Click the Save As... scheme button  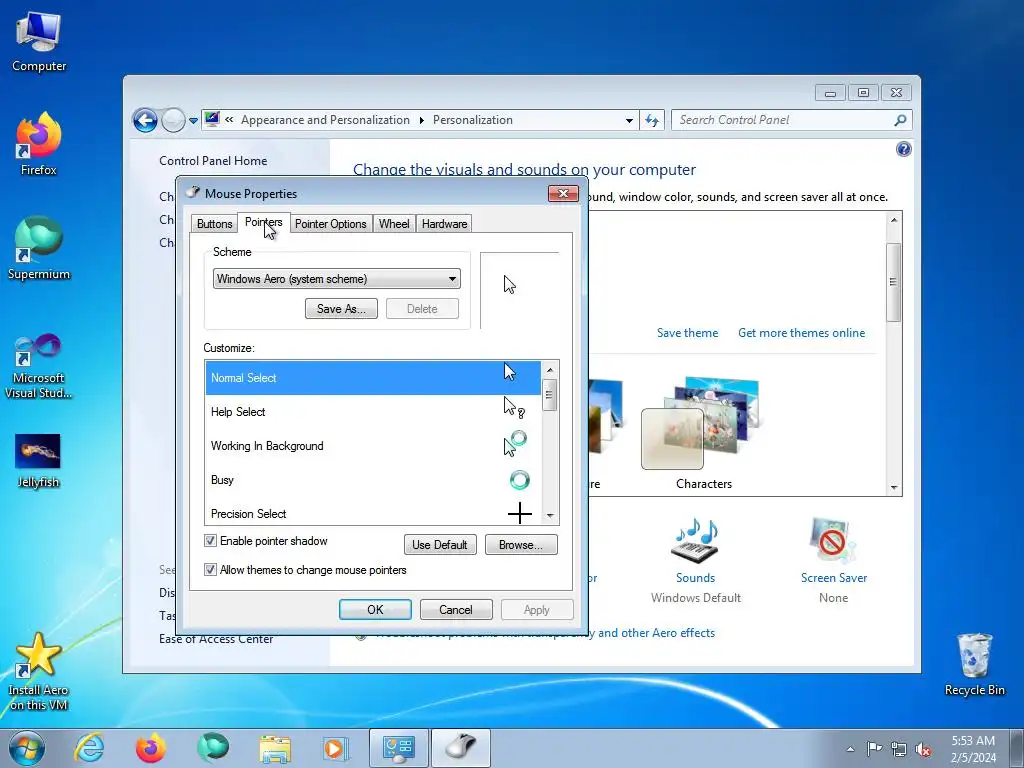[341, 309]
